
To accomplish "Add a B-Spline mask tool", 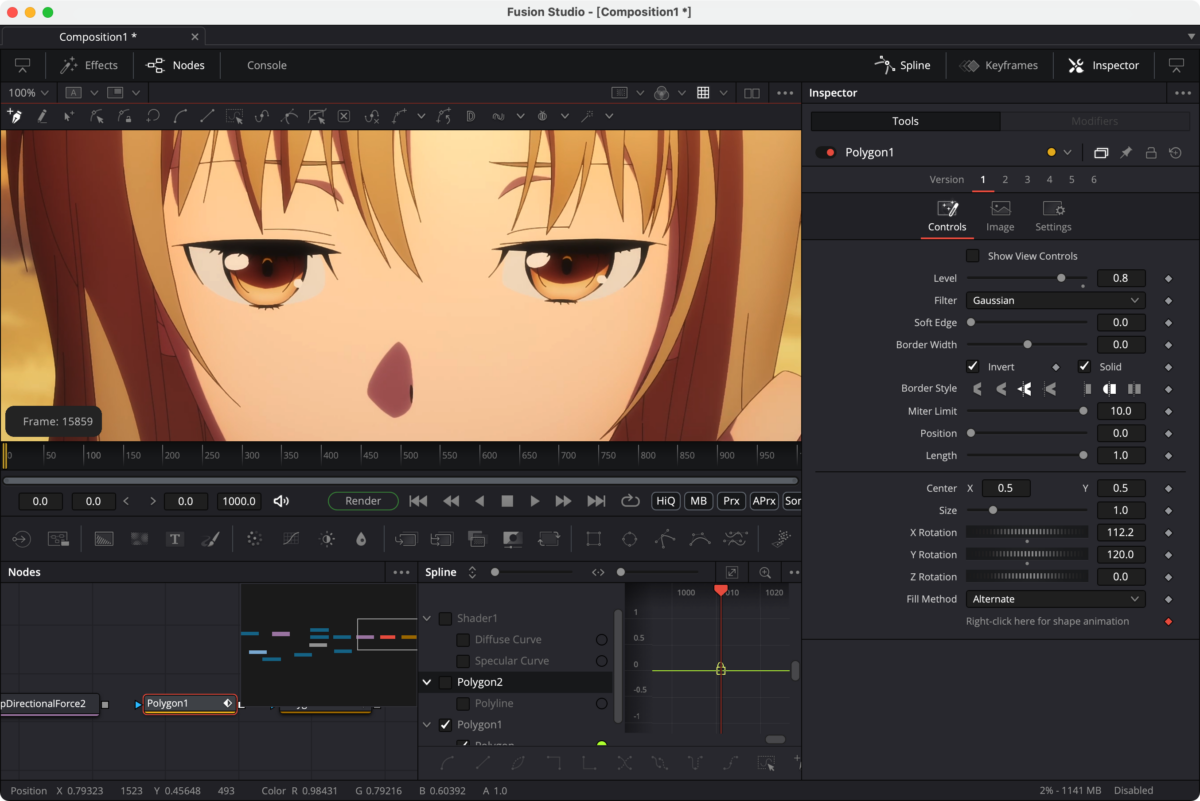I will click(x=700, y=539).
